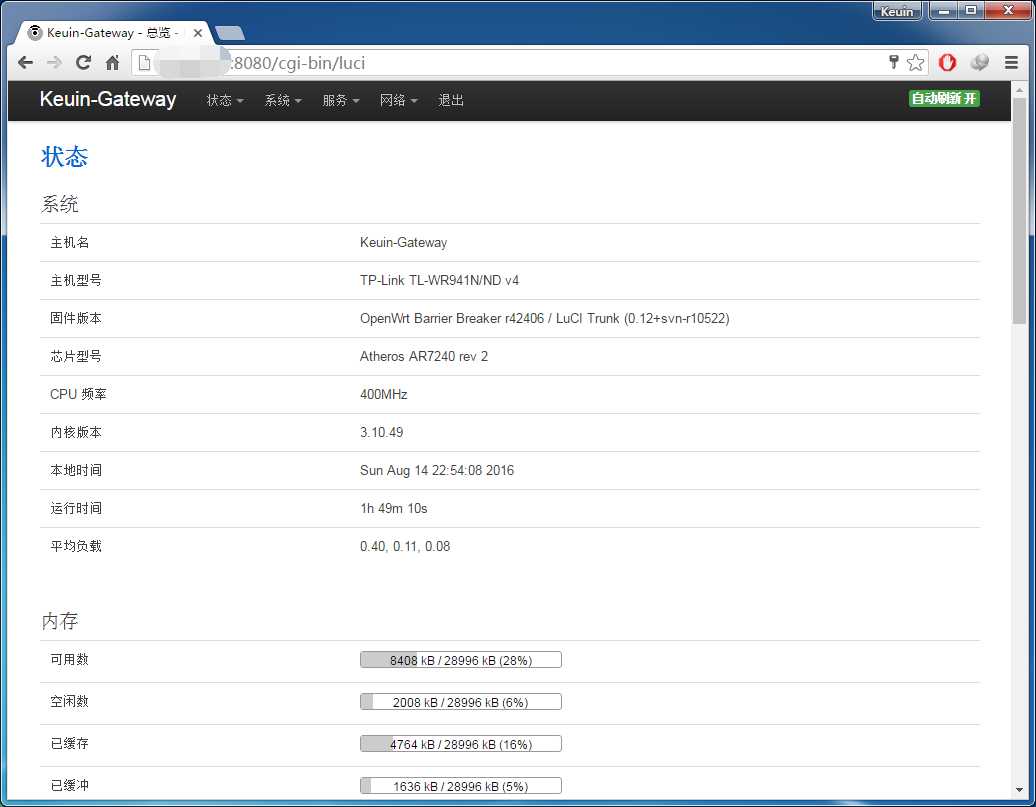The width and height of the screenshot is (1036, 807).
Task: Maximize the browser window
Action: pyautogui.click(x=971, y=11)
